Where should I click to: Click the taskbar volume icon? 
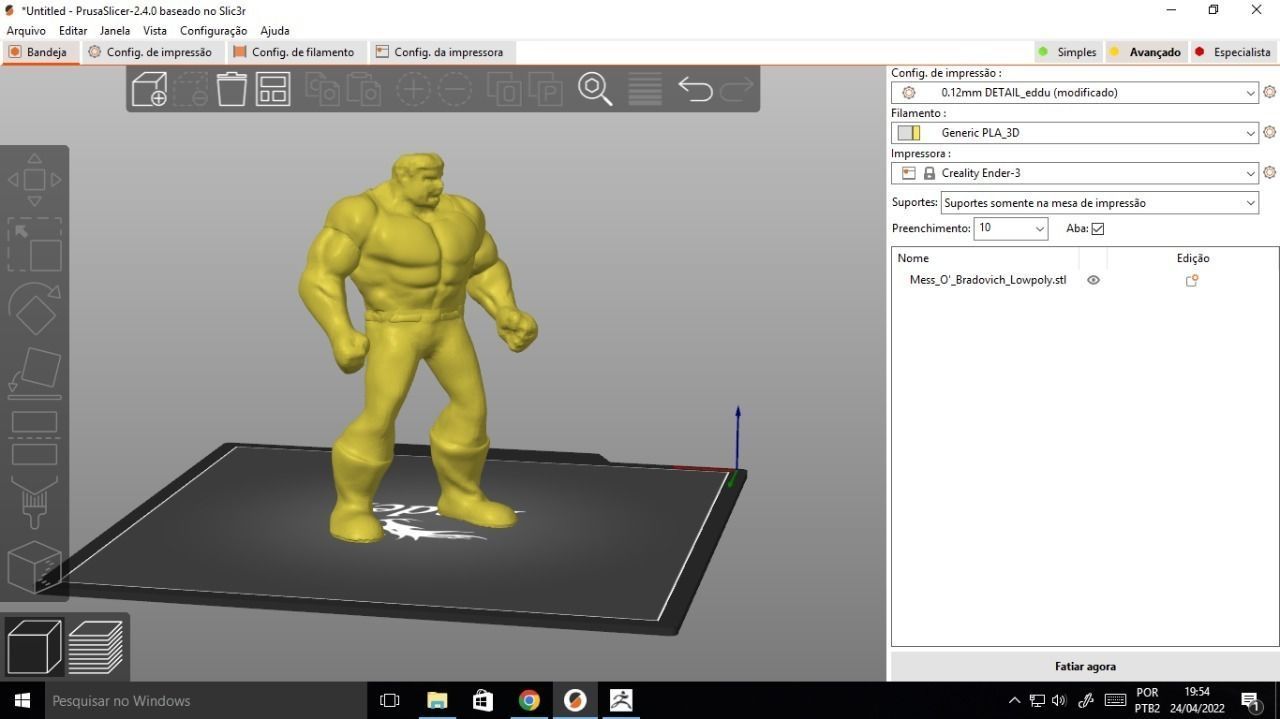(1059, 701)
